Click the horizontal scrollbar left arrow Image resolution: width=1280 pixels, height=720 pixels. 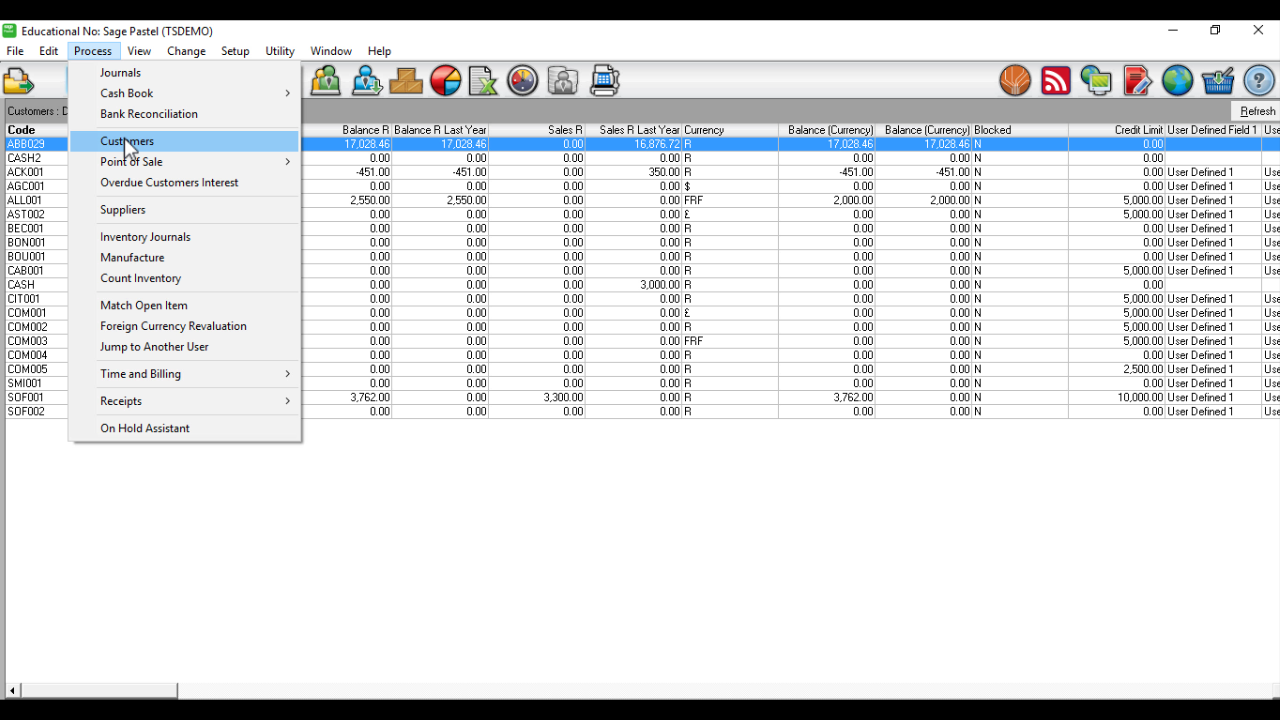pyautogui.click(x=13, y=691)
